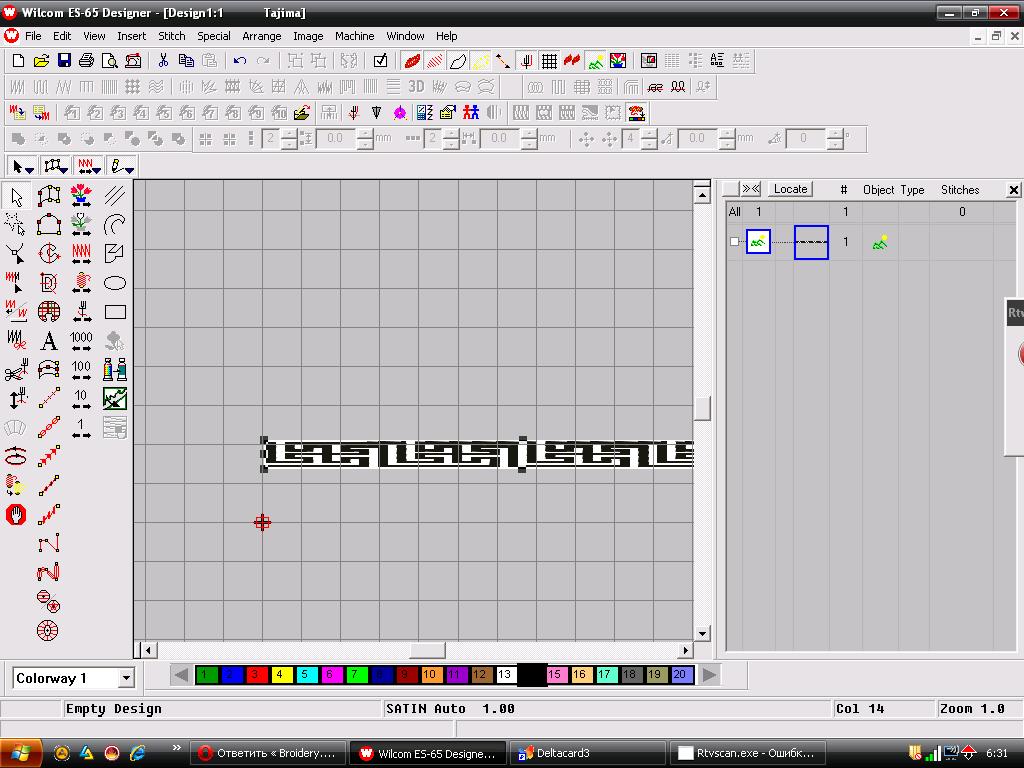This screenshot has width=1024, height=768.
Task: Select the ellipse shape tool
Action: (115, 283)
